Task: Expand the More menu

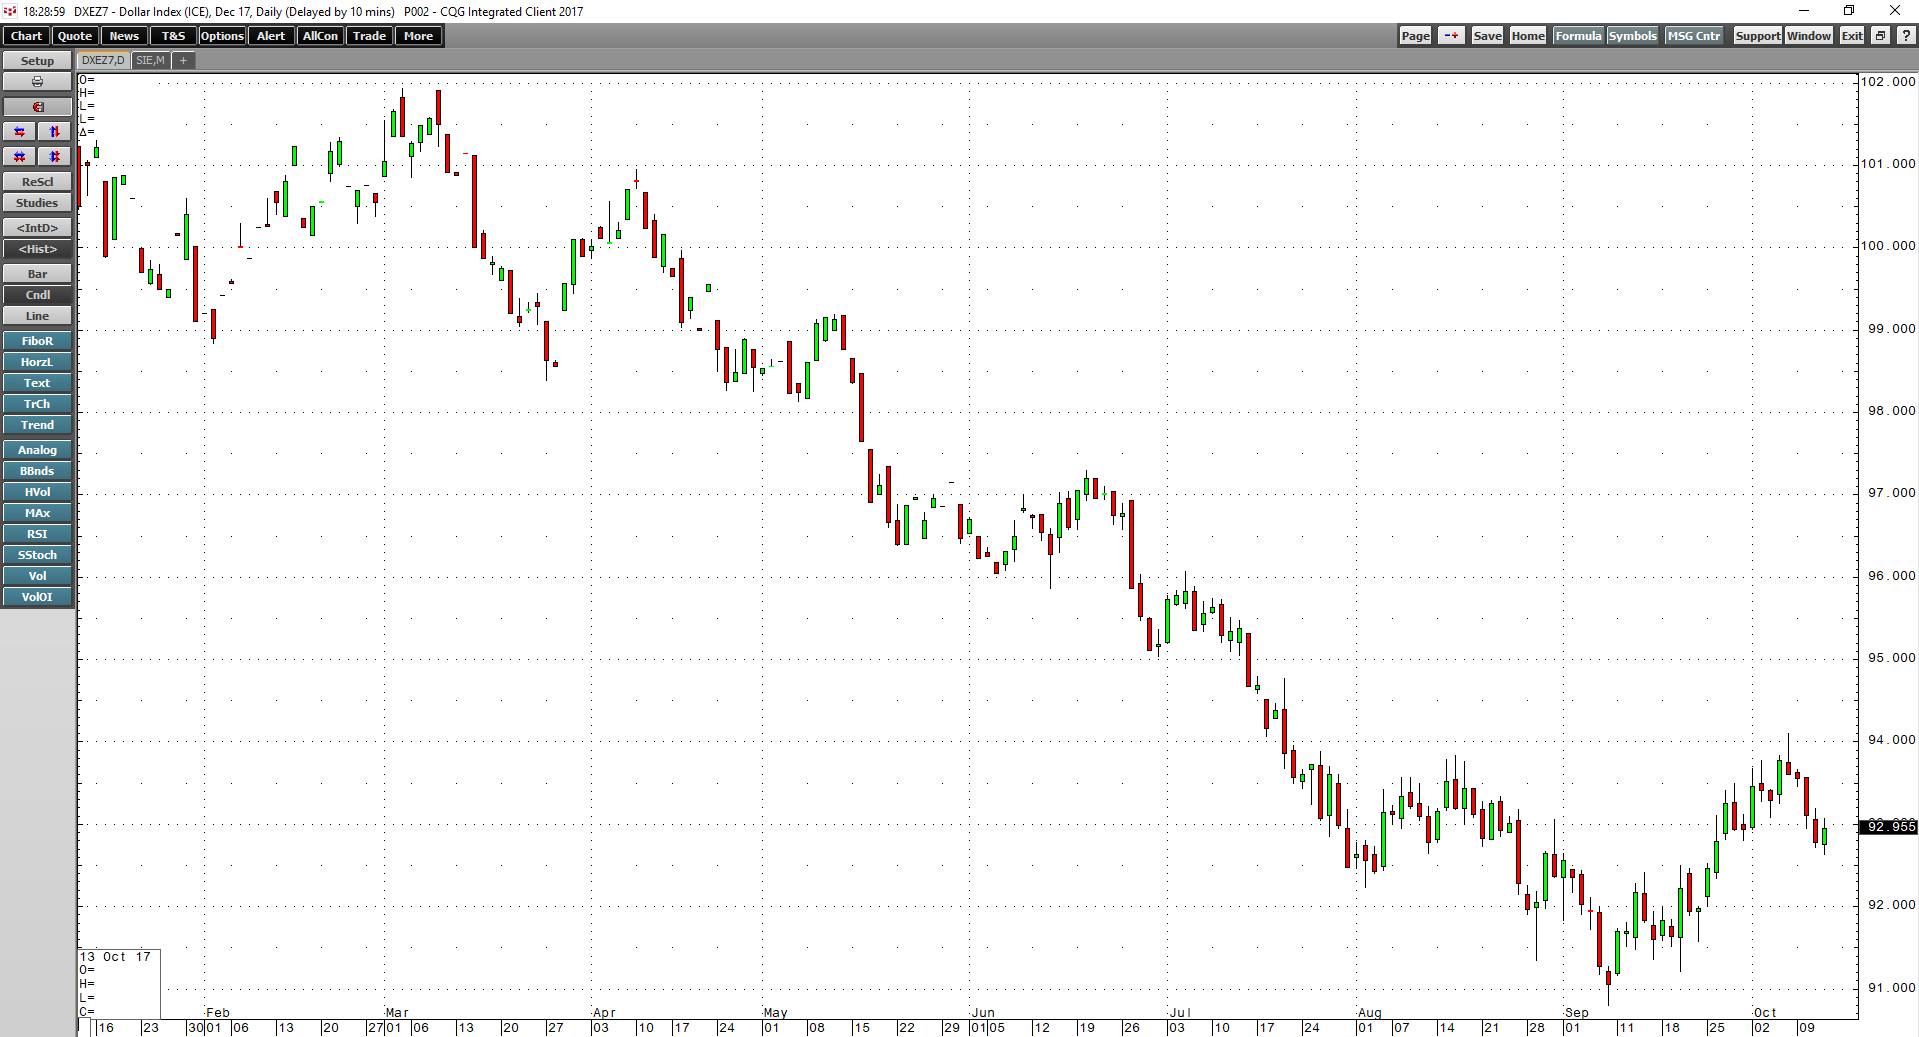Action: (418, 36)
